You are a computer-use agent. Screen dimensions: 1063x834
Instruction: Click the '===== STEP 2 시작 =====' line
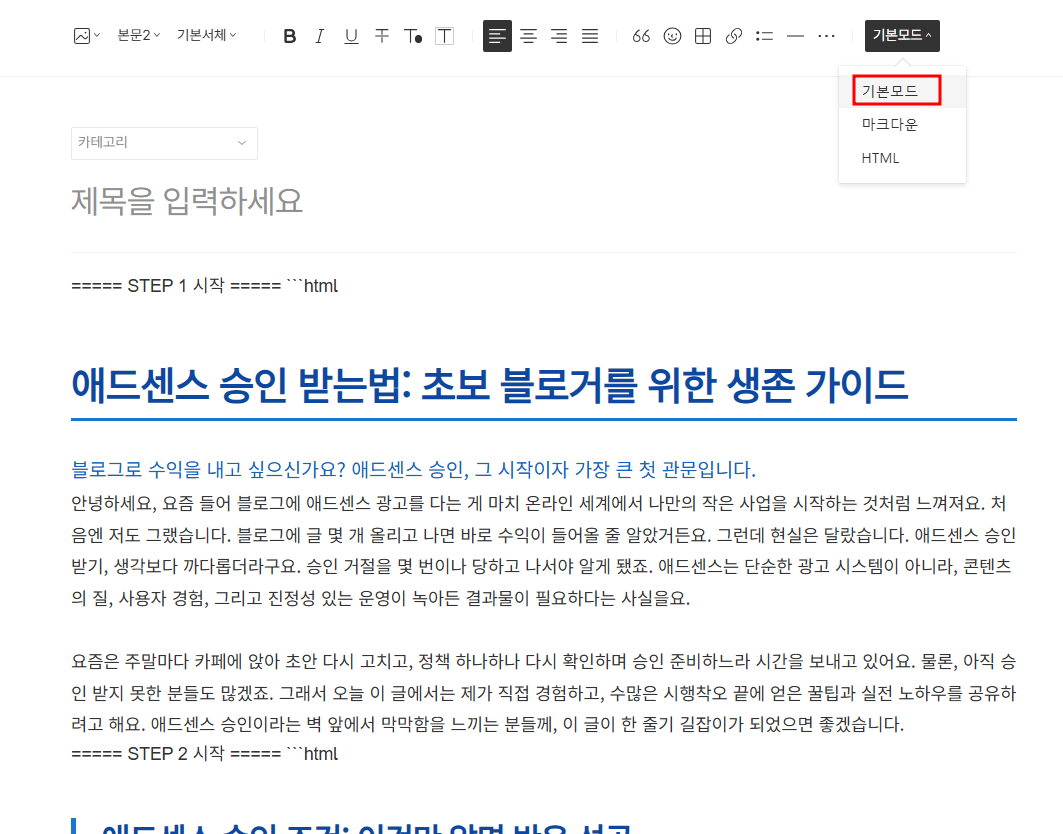204,753
